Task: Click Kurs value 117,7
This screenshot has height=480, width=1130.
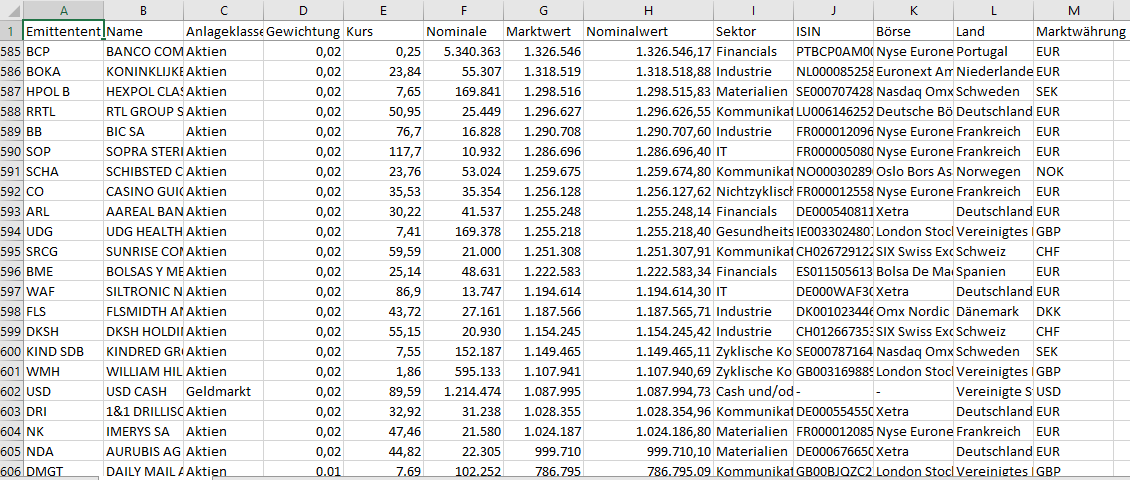Action: (x=384, y=152)
